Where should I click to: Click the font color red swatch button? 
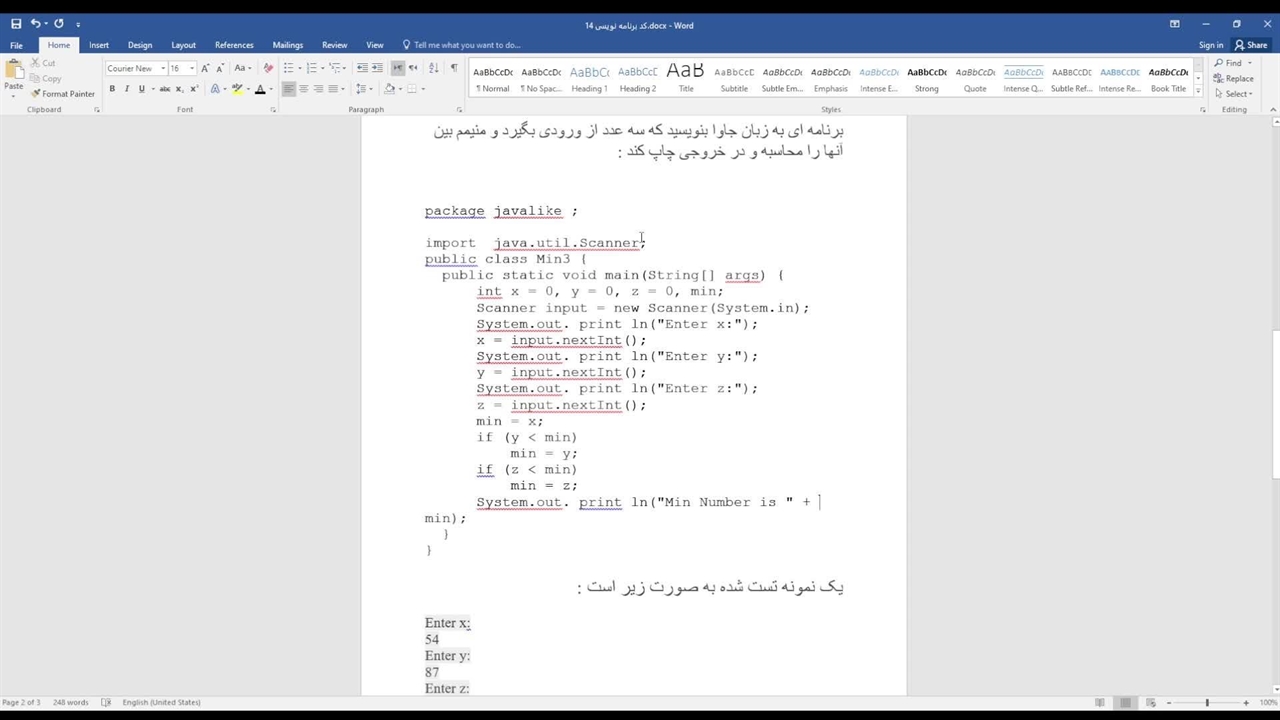point(259,89)
